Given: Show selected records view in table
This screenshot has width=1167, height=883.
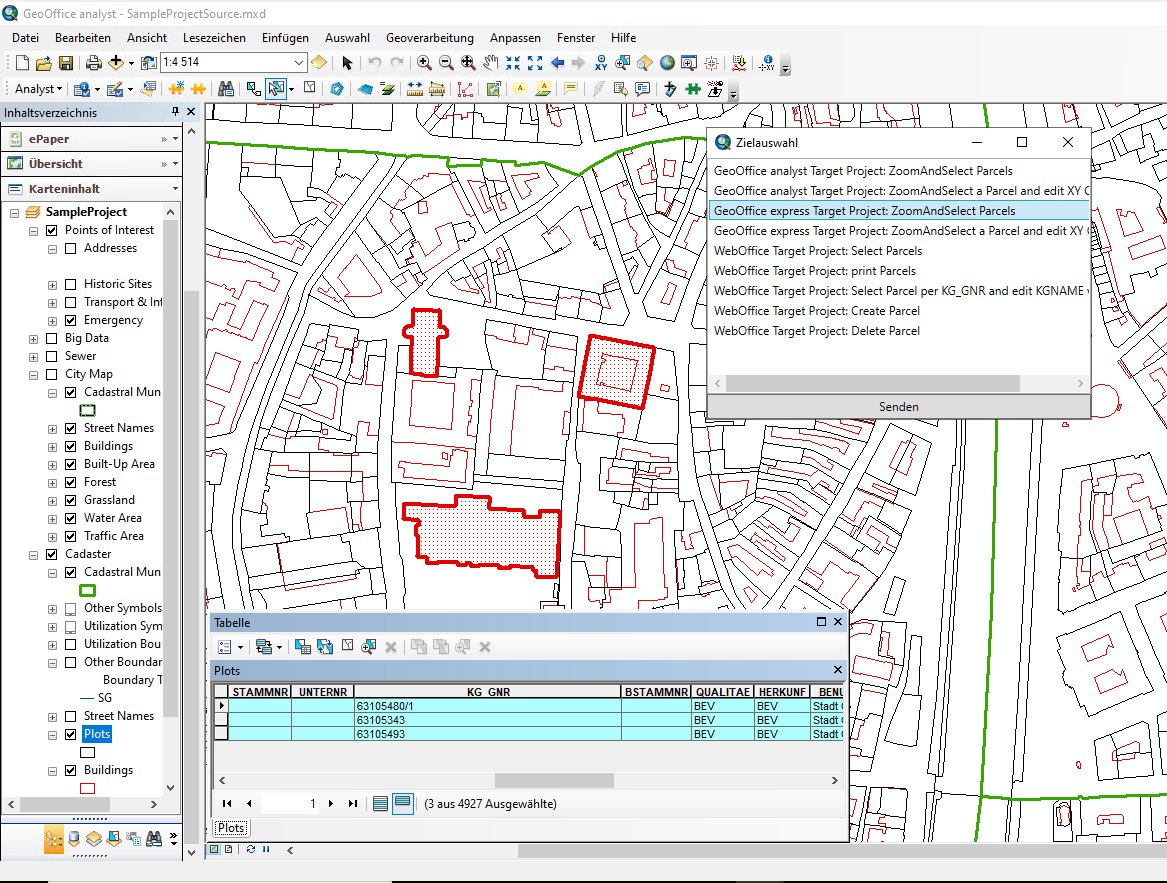Looking at the screenshot, I should [x=403, y=803].
